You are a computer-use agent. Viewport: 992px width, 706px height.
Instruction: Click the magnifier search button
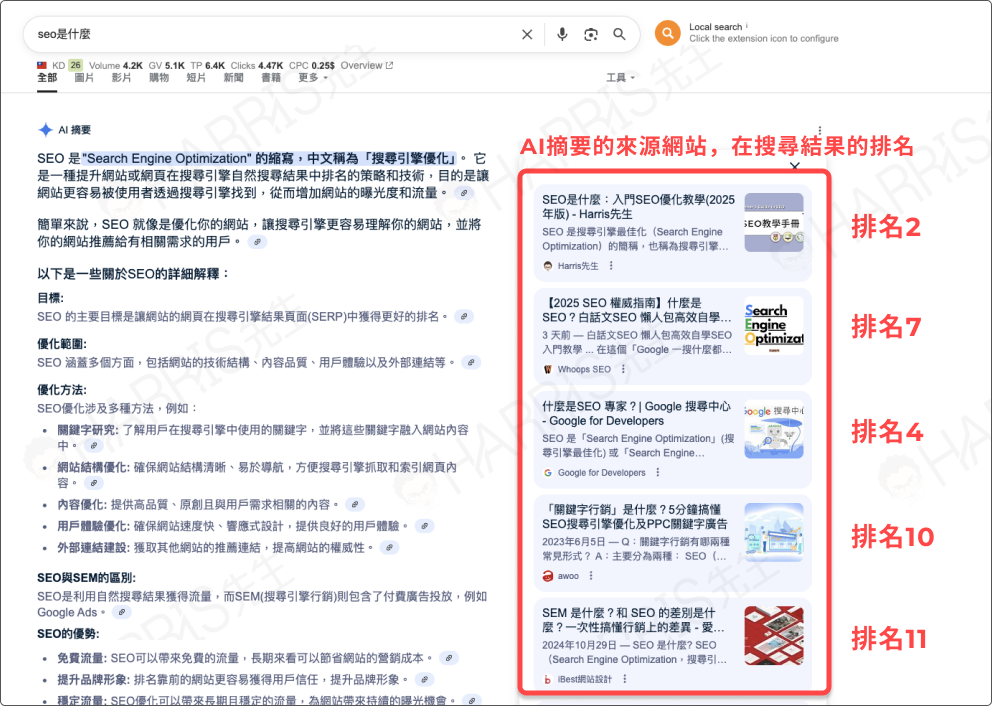[x=619, y=34]
